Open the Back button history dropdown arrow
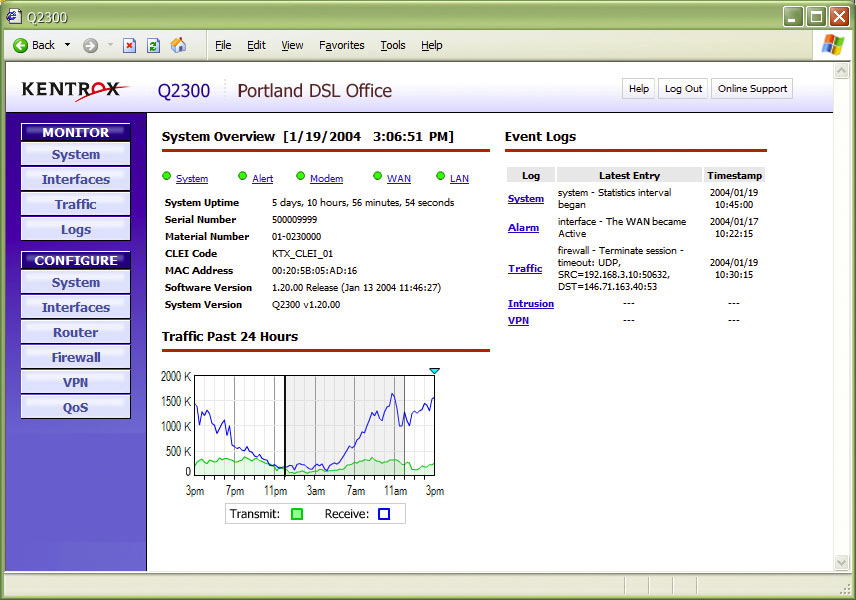 click(68, 45)
